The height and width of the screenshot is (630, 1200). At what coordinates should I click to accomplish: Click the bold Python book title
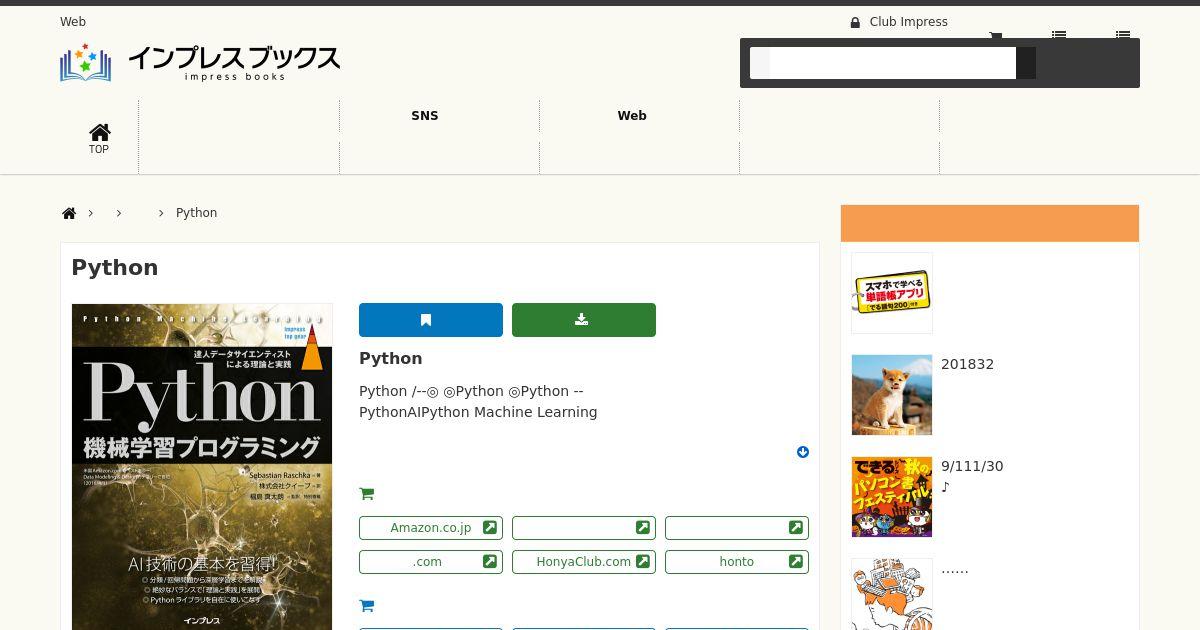[x=391, y=359]
